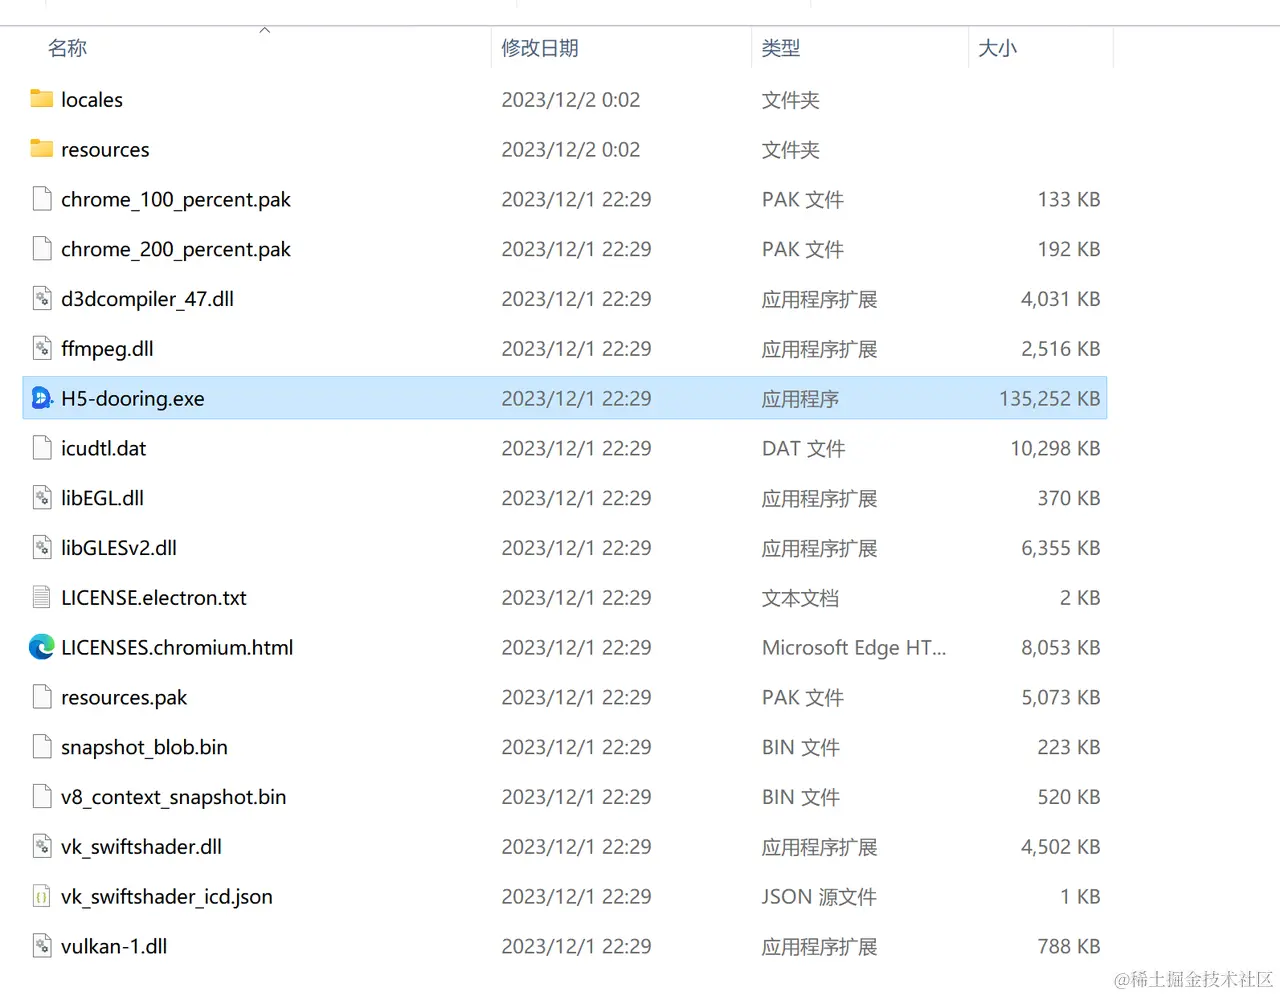Click the 应用程序 type of H5-dooring.exe
Viewport: 1280px width, 996px height.
click(800, 399)
